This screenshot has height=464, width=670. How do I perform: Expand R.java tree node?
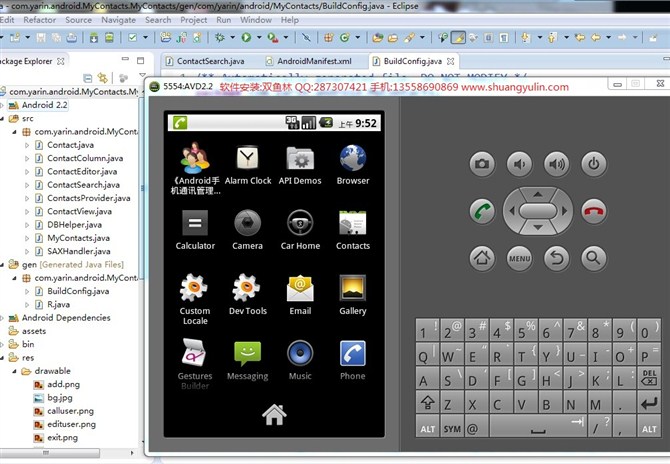(27, 305)
